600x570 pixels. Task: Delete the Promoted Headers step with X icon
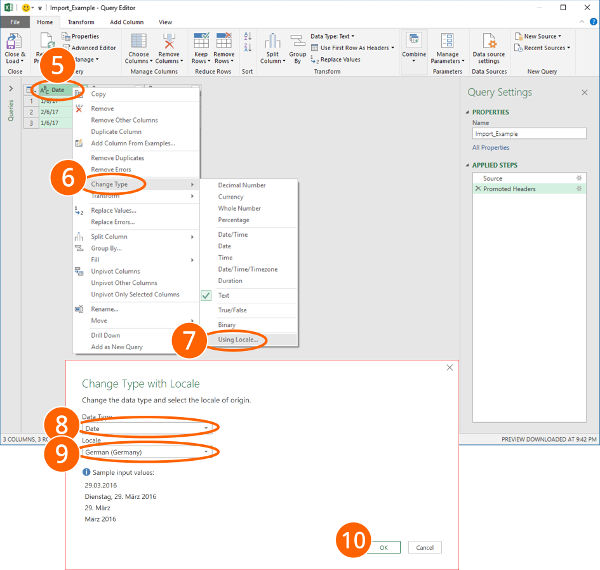click(478, 189)
